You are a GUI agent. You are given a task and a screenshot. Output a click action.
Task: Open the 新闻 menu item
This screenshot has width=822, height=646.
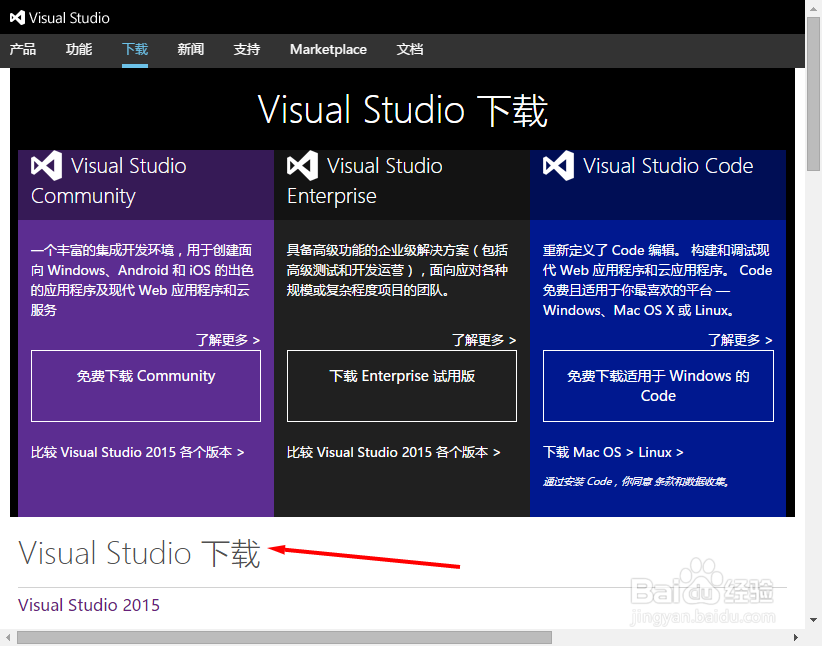pos(190,49)
